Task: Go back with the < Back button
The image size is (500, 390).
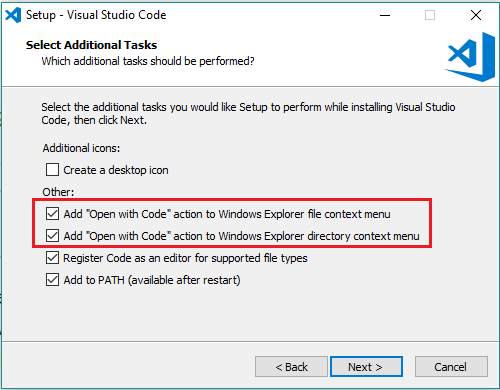Action: (x=291, y=367)
